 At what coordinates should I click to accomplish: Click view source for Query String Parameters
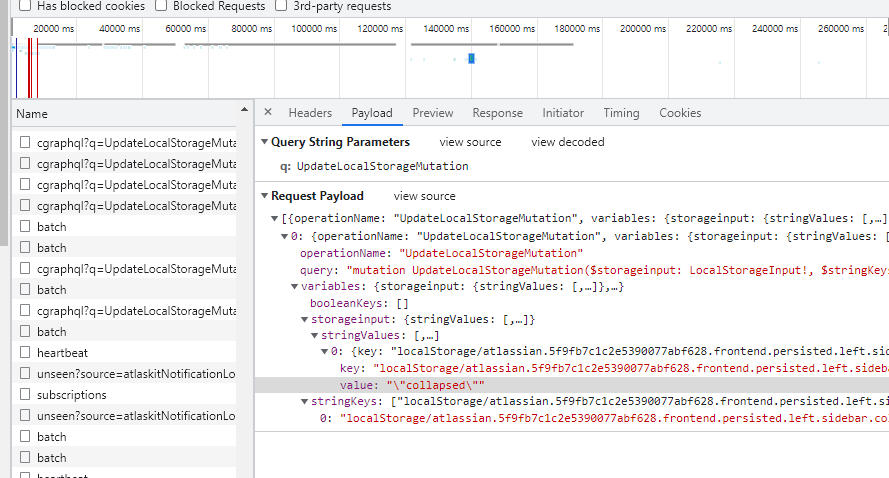pos(471,142)
